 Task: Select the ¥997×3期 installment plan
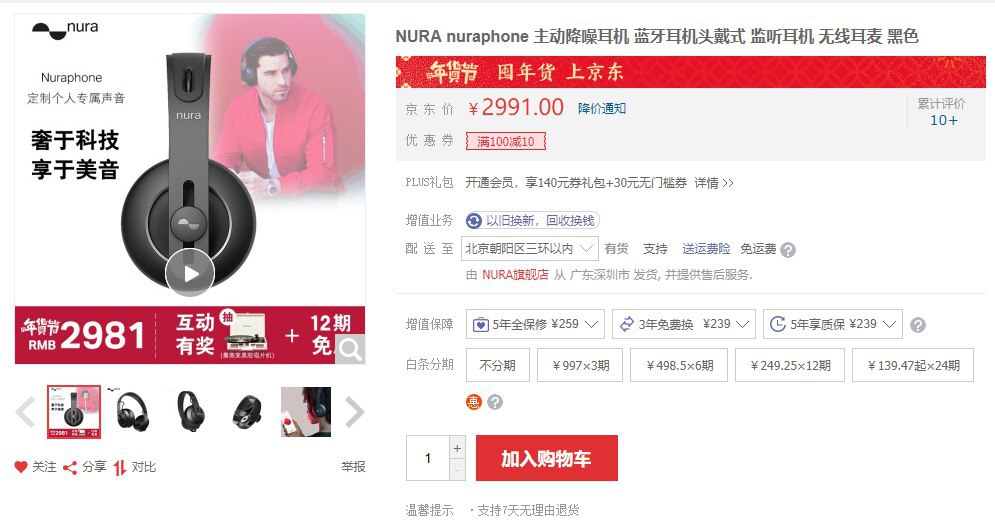click(580, 365)
